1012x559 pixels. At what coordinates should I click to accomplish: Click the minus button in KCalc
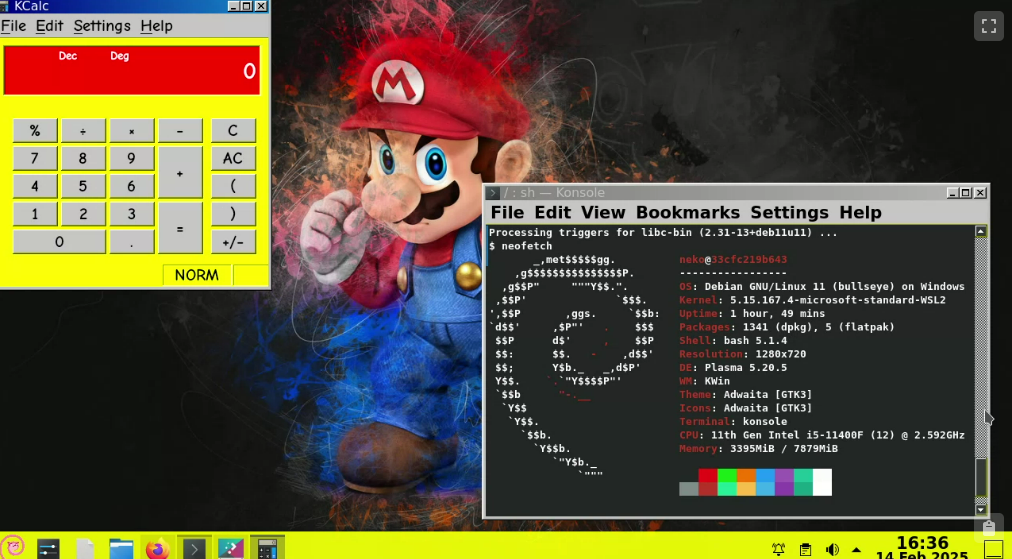click(180, 131)
